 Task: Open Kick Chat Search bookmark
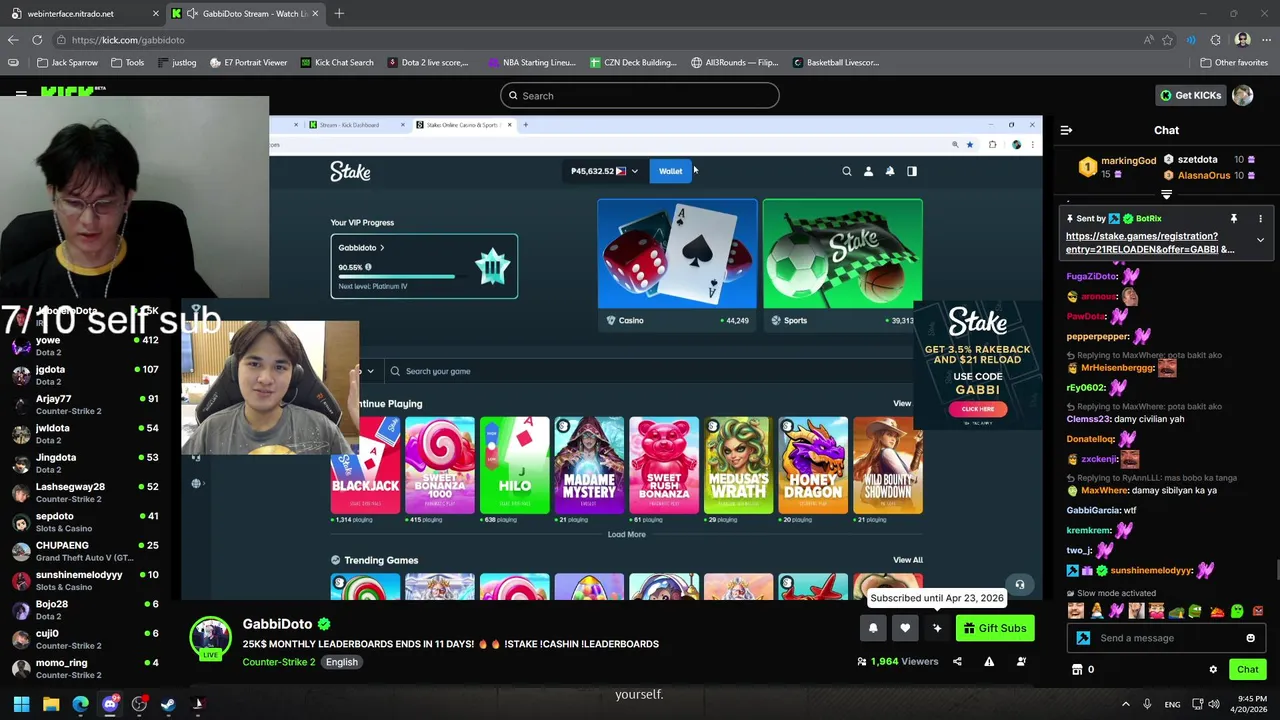click(x=336, y=62)
